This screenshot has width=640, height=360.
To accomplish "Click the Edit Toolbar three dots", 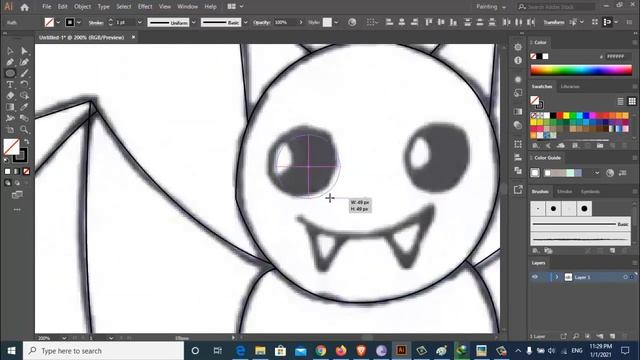I will click(17, 209).
